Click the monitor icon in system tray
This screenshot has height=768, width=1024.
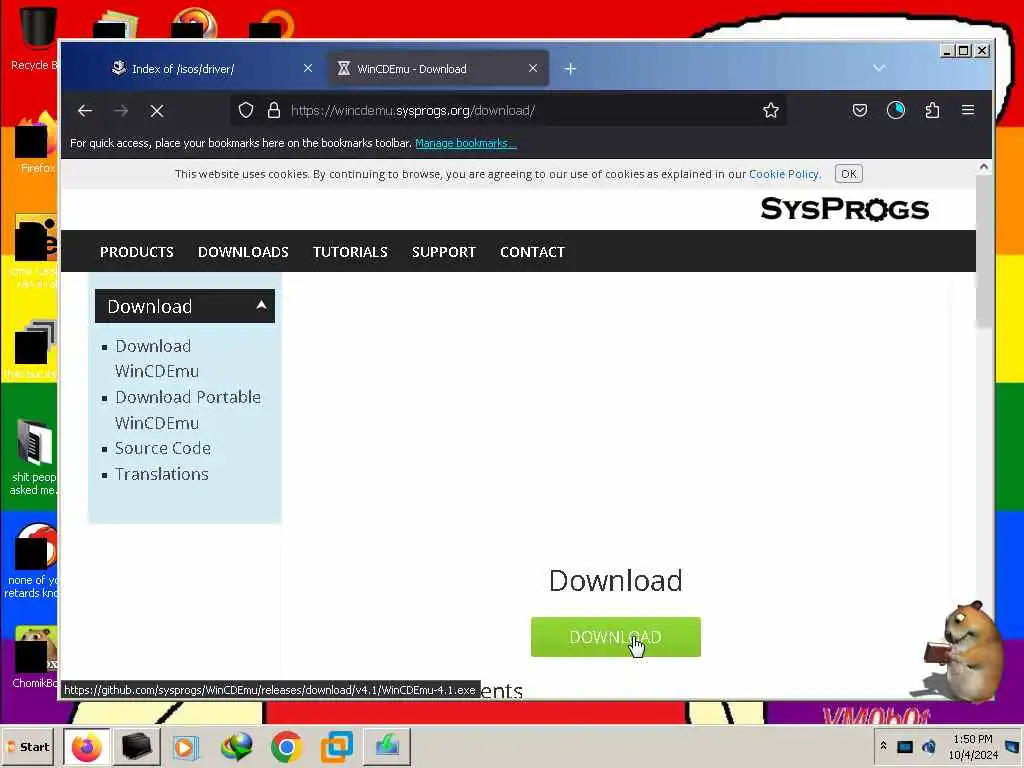tap(904, 747)
